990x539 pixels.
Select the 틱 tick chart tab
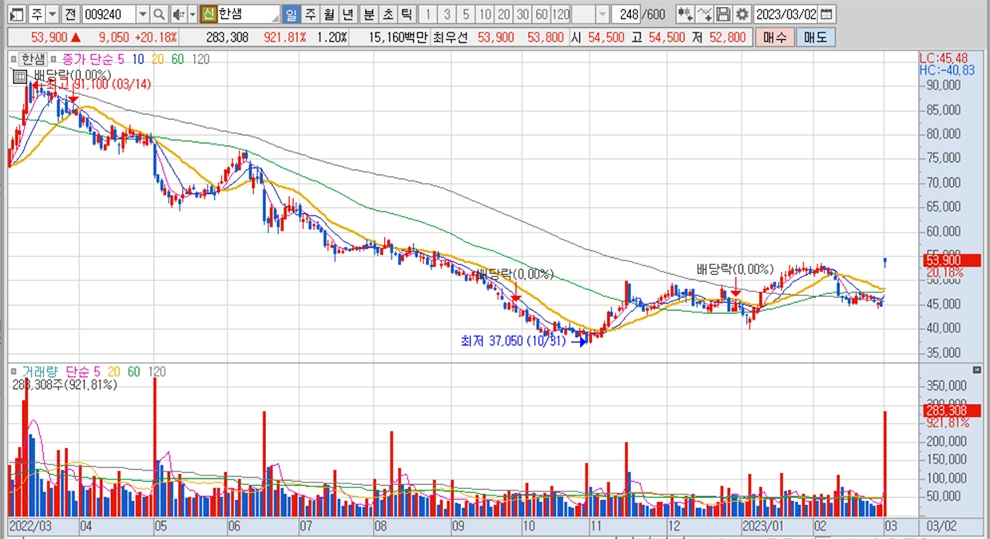pyautogui.click(x=405, y=14)
